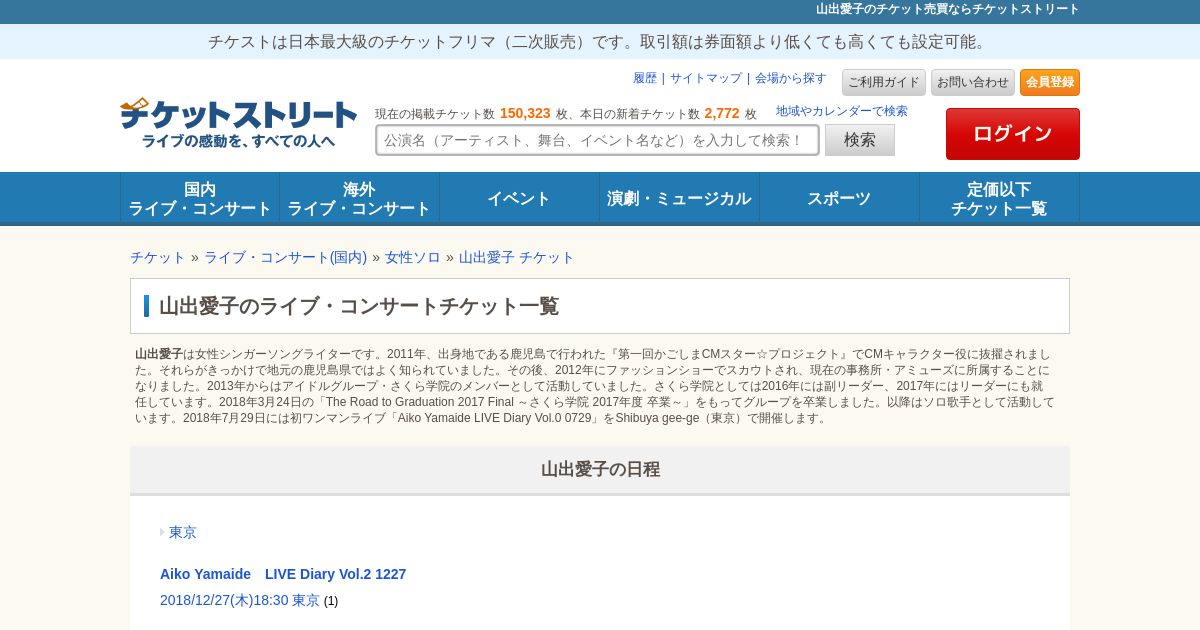Click the 山出愛子の日程 section header
Image resolution: width=1200 pixels, height=630 pixels.
600,469
